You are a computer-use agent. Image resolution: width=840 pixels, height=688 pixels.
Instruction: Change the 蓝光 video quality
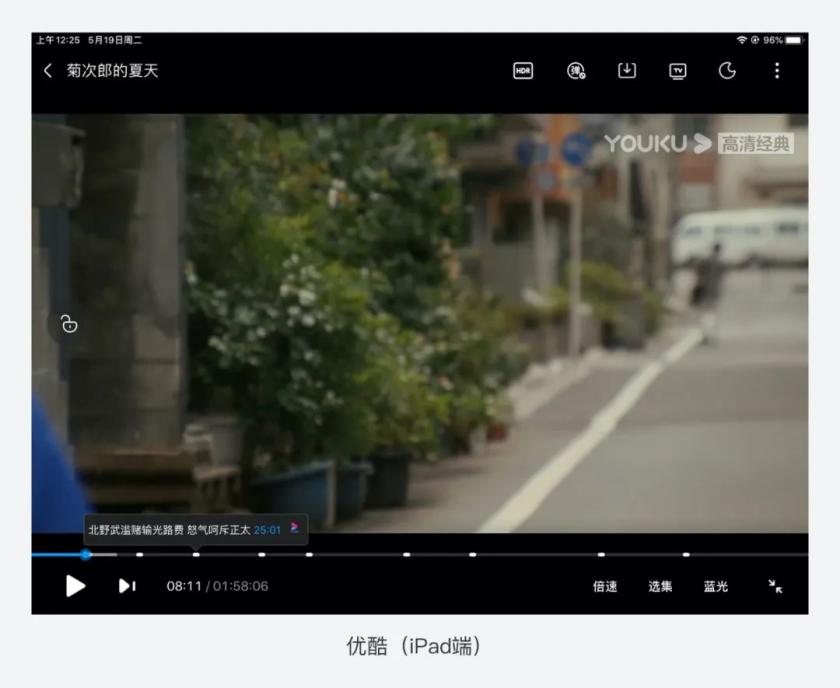pyautogui.click(x=716, y=586)
